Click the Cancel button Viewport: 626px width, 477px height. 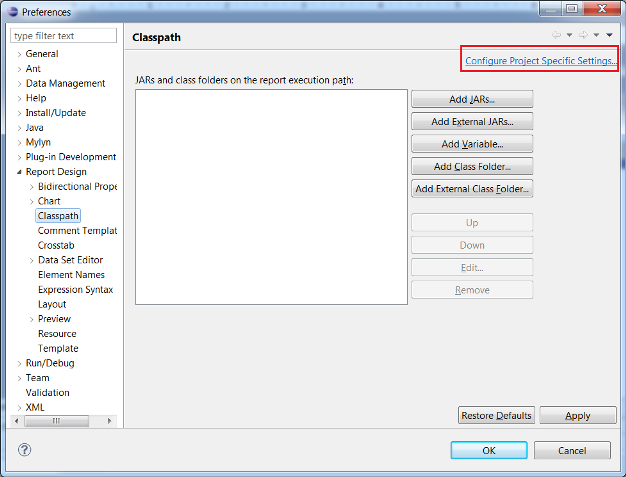click(572, 450)
